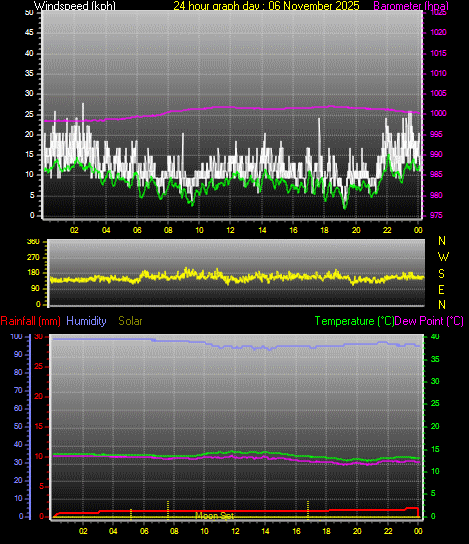Viewport: 469px width, 544px height.
Task: Select the Dew Point (°C) legend label
Action: 429,321
